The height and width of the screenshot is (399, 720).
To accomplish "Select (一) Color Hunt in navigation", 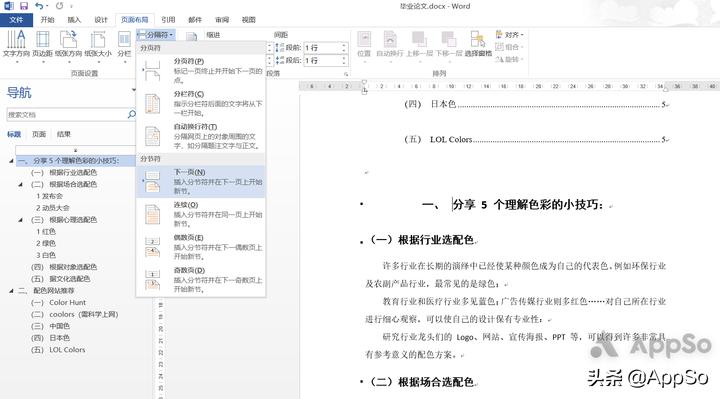I will pyautogui.click(x=58, y=303).
